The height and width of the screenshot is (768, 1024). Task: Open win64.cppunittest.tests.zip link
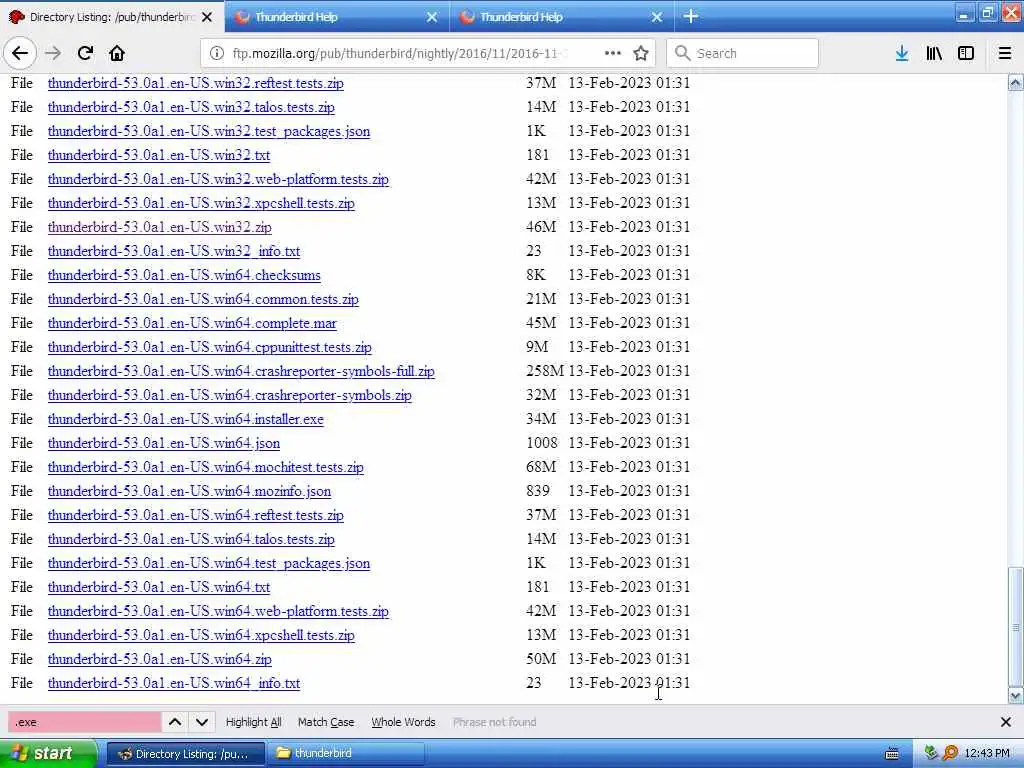pos(210,347)
